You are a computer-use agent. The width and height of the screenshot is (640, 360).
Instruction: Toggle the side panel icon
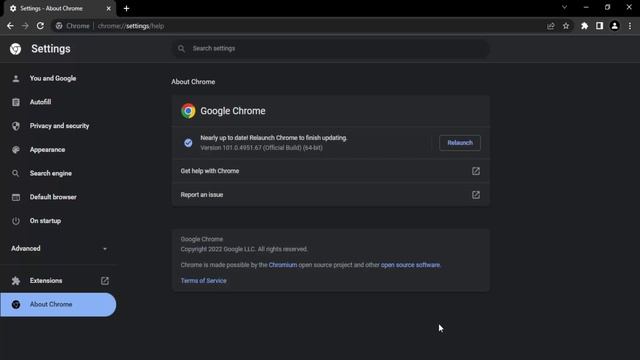click(x=599, y=26)
